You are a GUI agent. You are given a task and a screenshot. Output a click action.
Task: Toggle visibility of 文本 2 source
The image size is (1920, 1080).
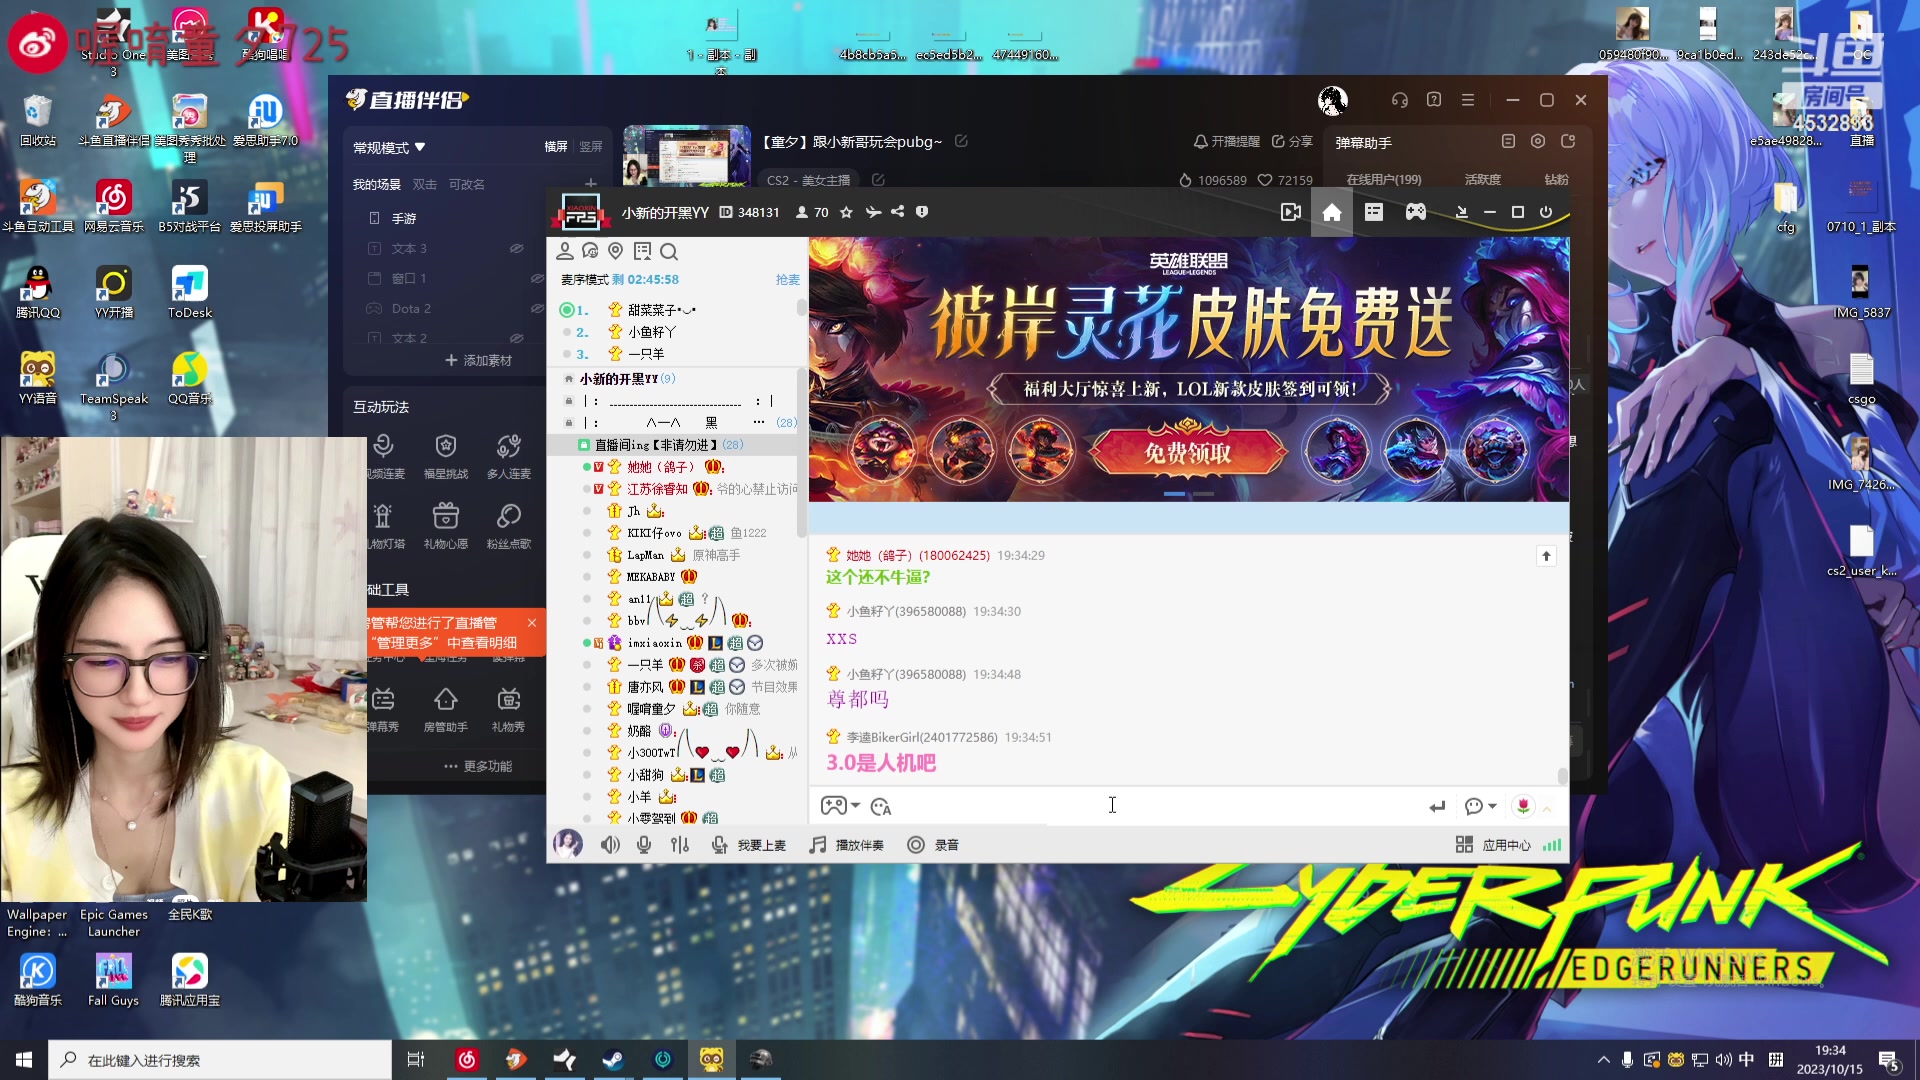click(x=516, y=338)
